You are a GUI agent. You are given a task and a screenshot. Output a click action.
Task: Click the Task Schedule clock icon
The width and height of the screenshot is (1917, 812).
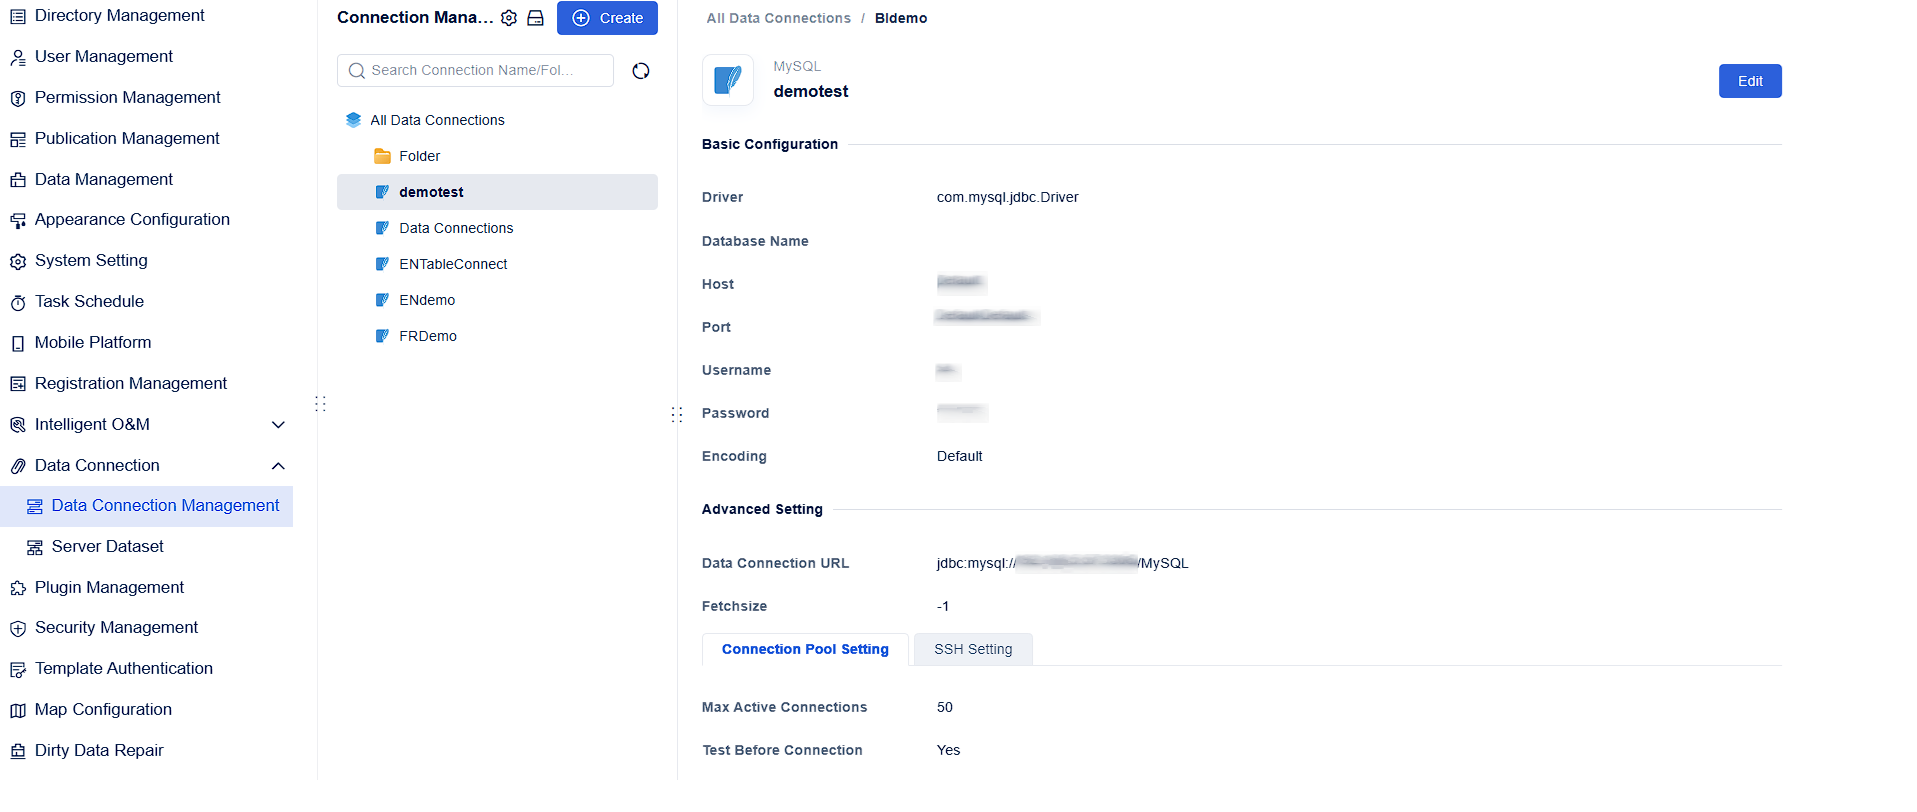(18, 302)
